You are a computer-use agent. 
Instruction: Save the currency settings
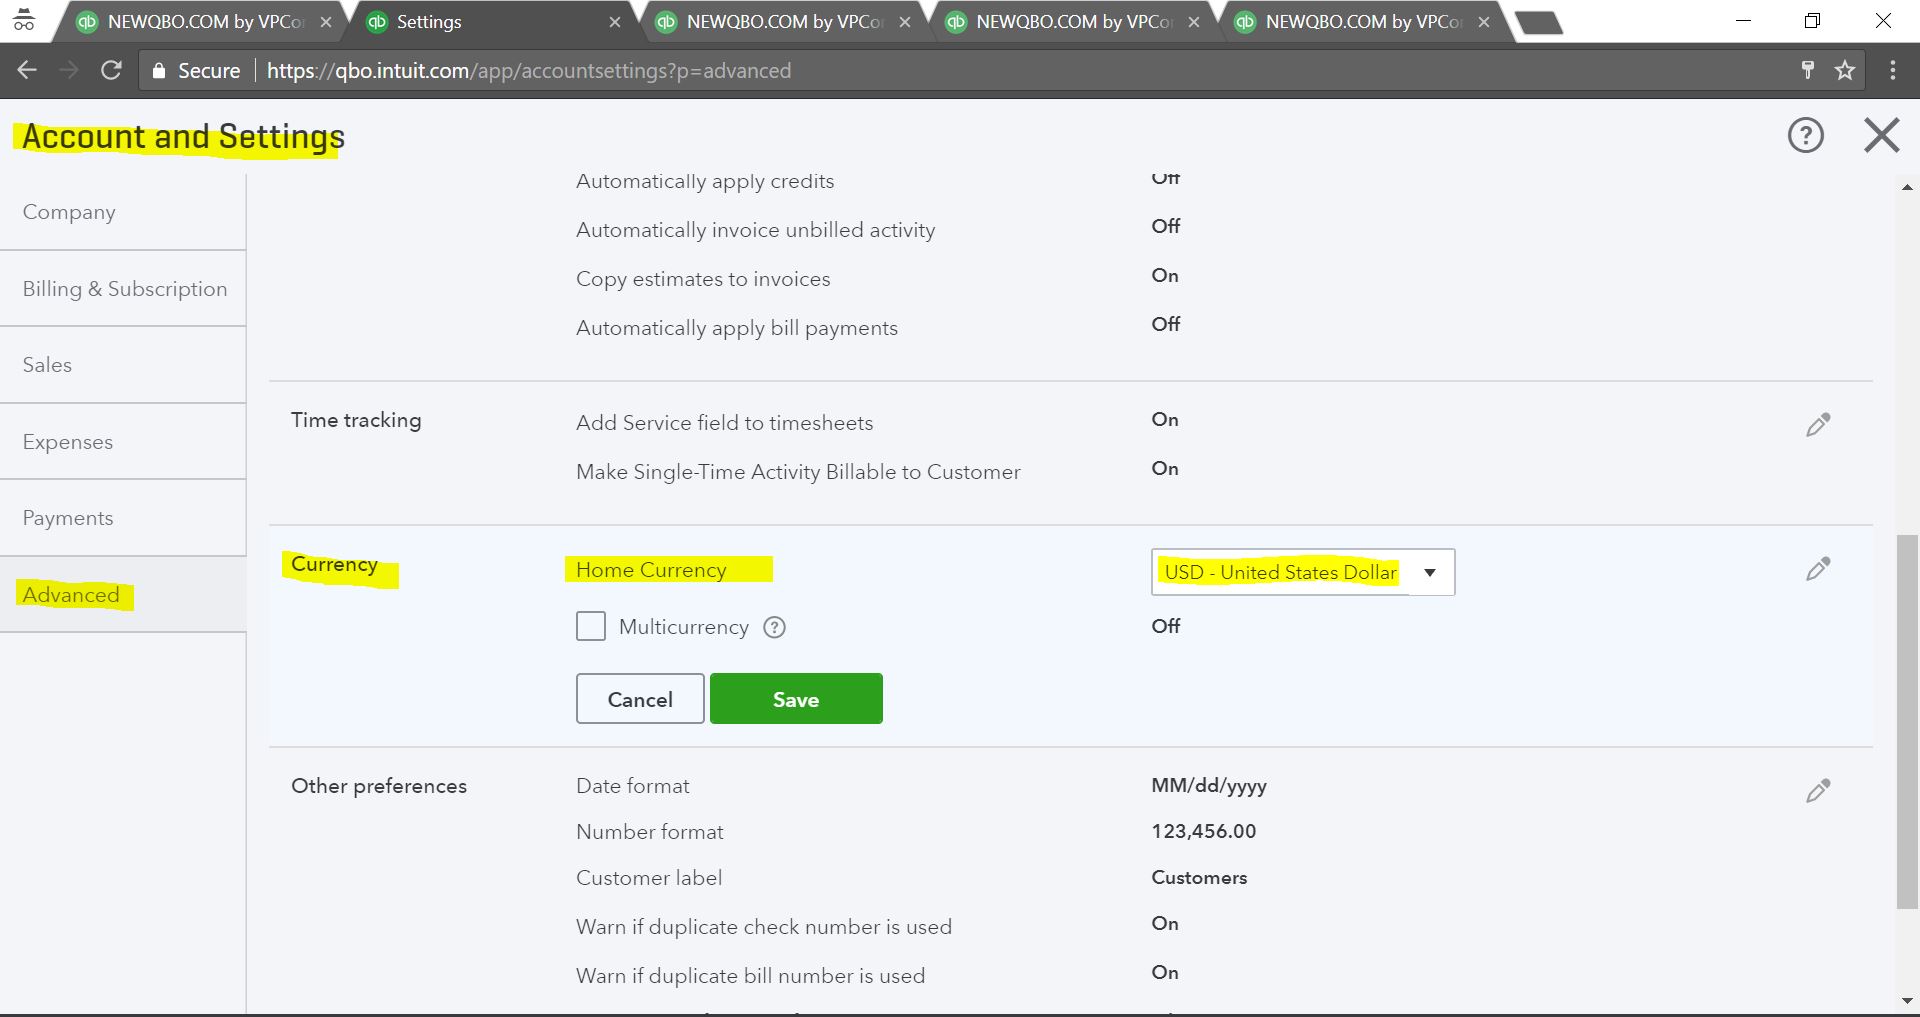(x=796, y=699)
